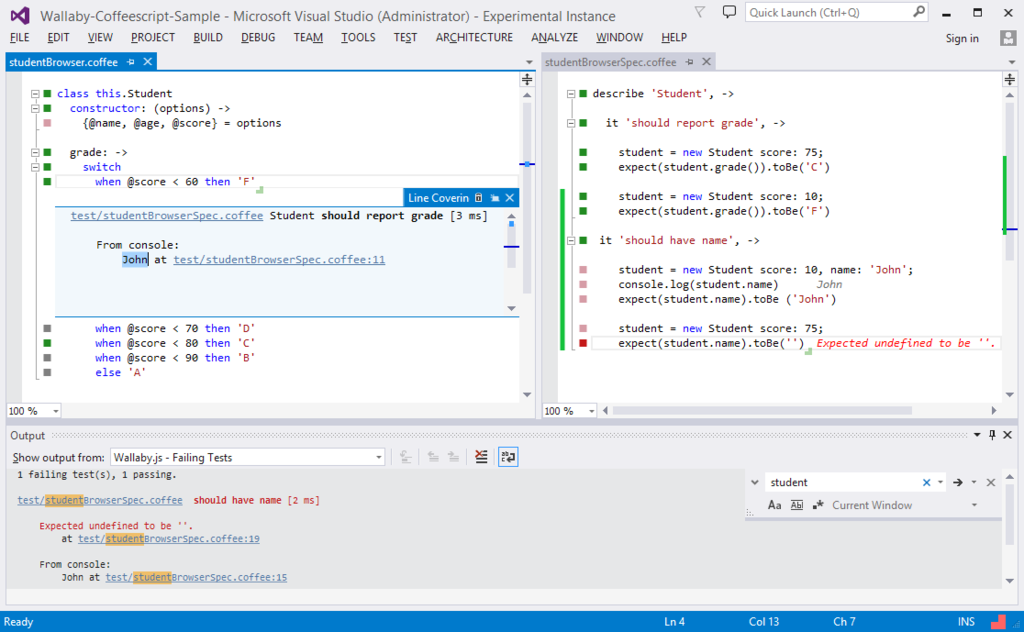
Task: Open test/studentBrowserSpec.coffee link in Line Coverin popup
Action: click(167, 215)
